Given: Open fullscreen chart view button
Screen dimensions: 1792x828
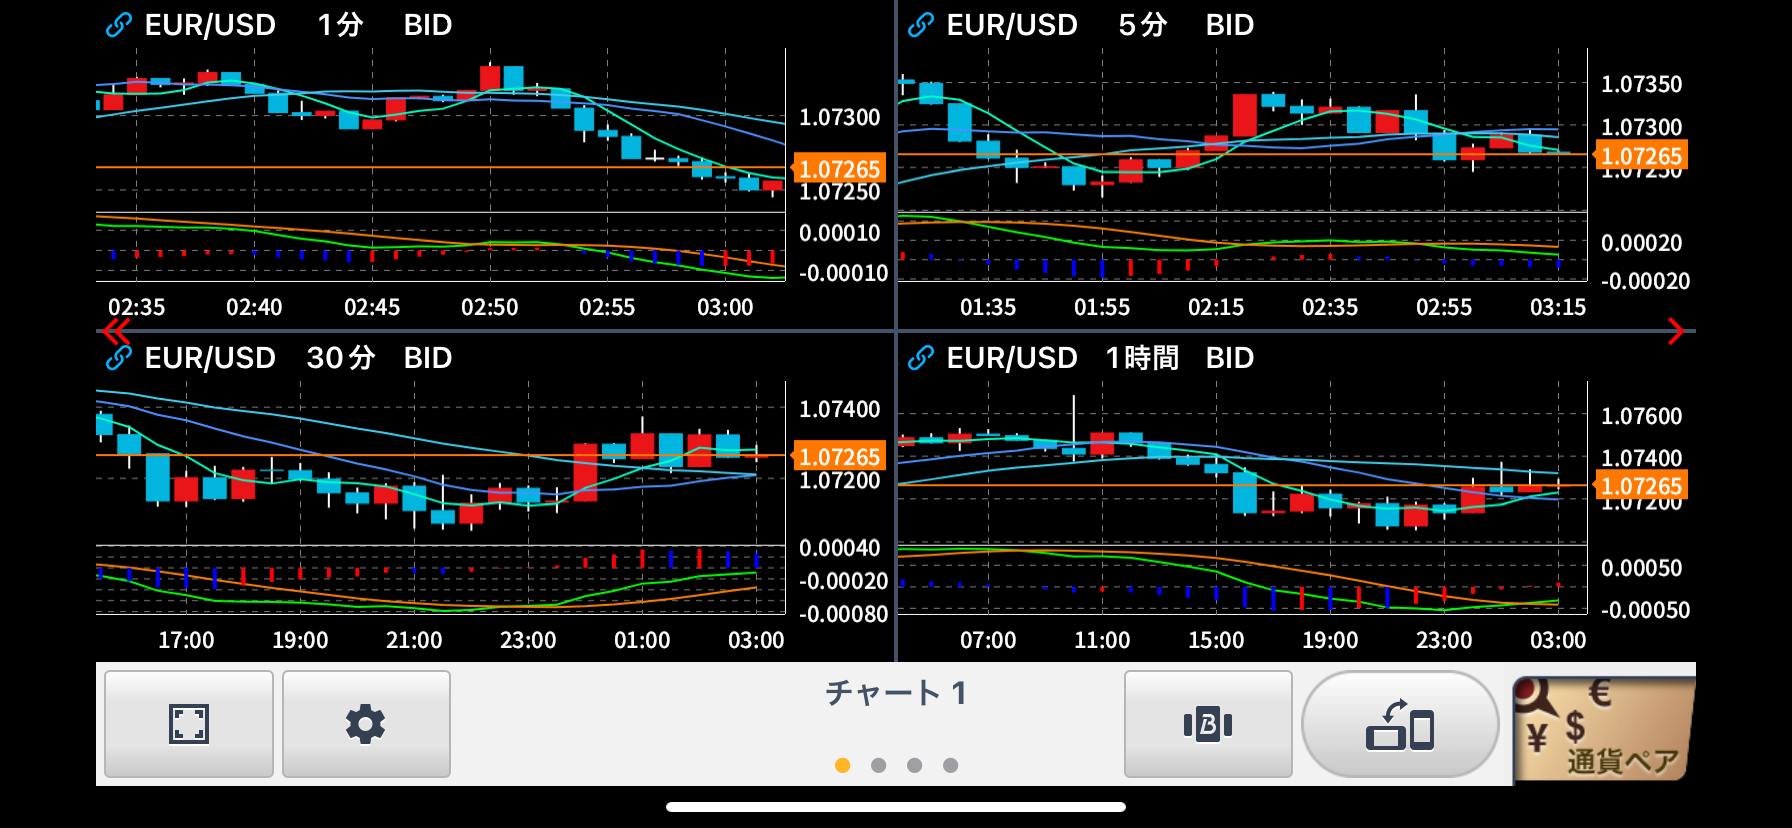Looking at the screenshot, I should point(188,723).
